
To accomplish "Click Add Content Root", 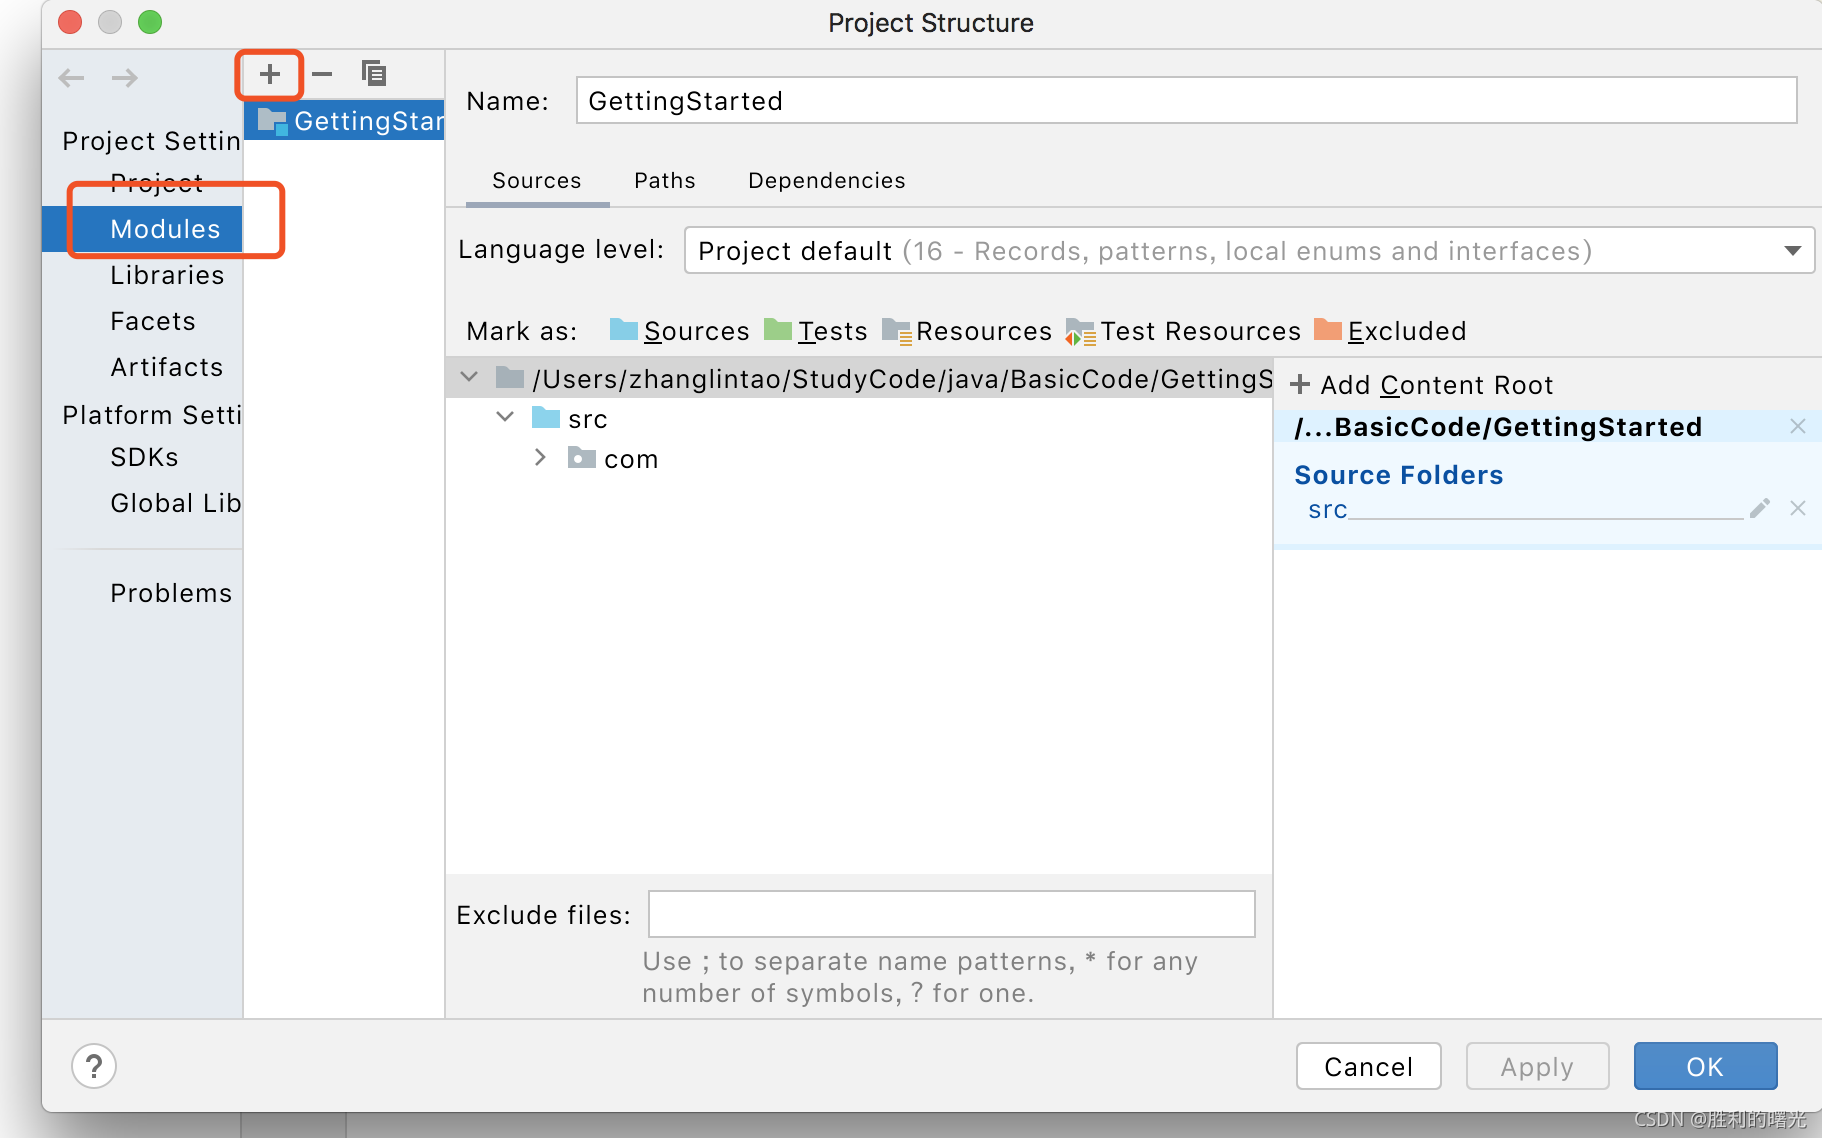I will (x=1421, y=385).
